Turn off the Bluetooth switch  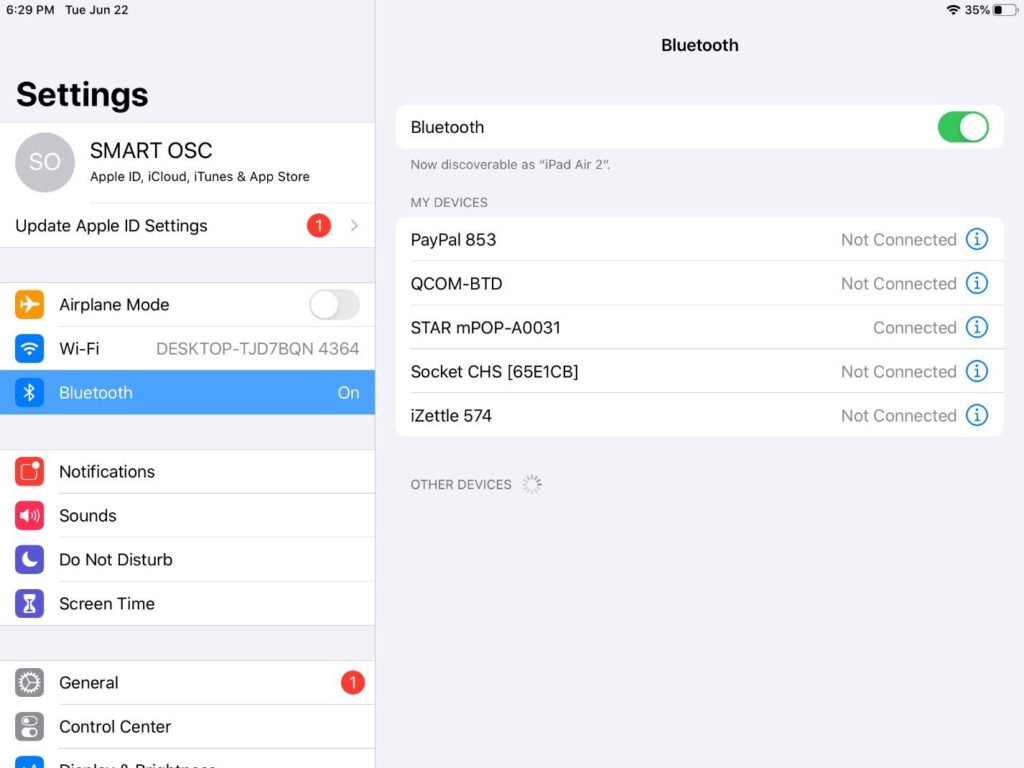pos(962,127)
